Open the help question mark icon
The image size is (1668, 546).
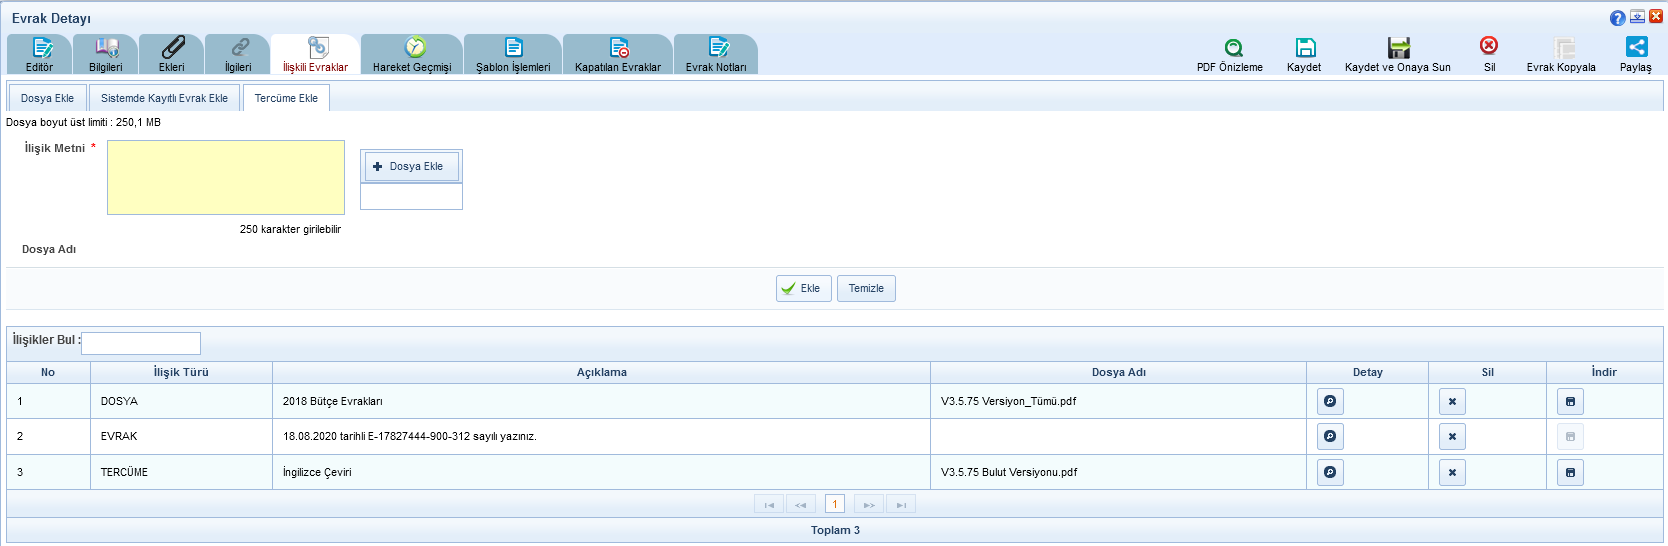tap(1617, 18)
